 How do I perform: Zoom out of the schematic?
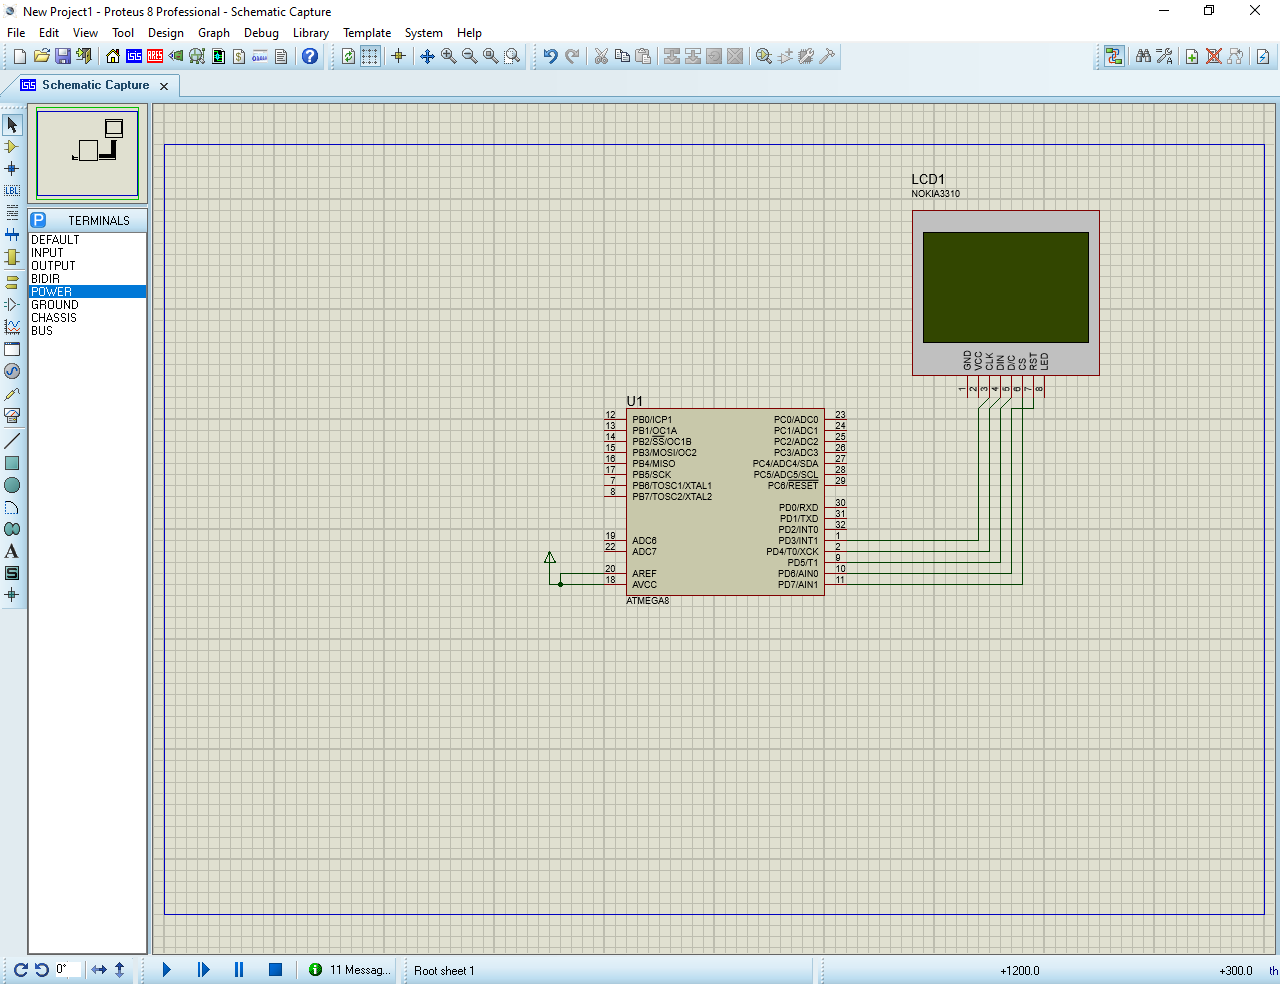(x=470, y=56)
